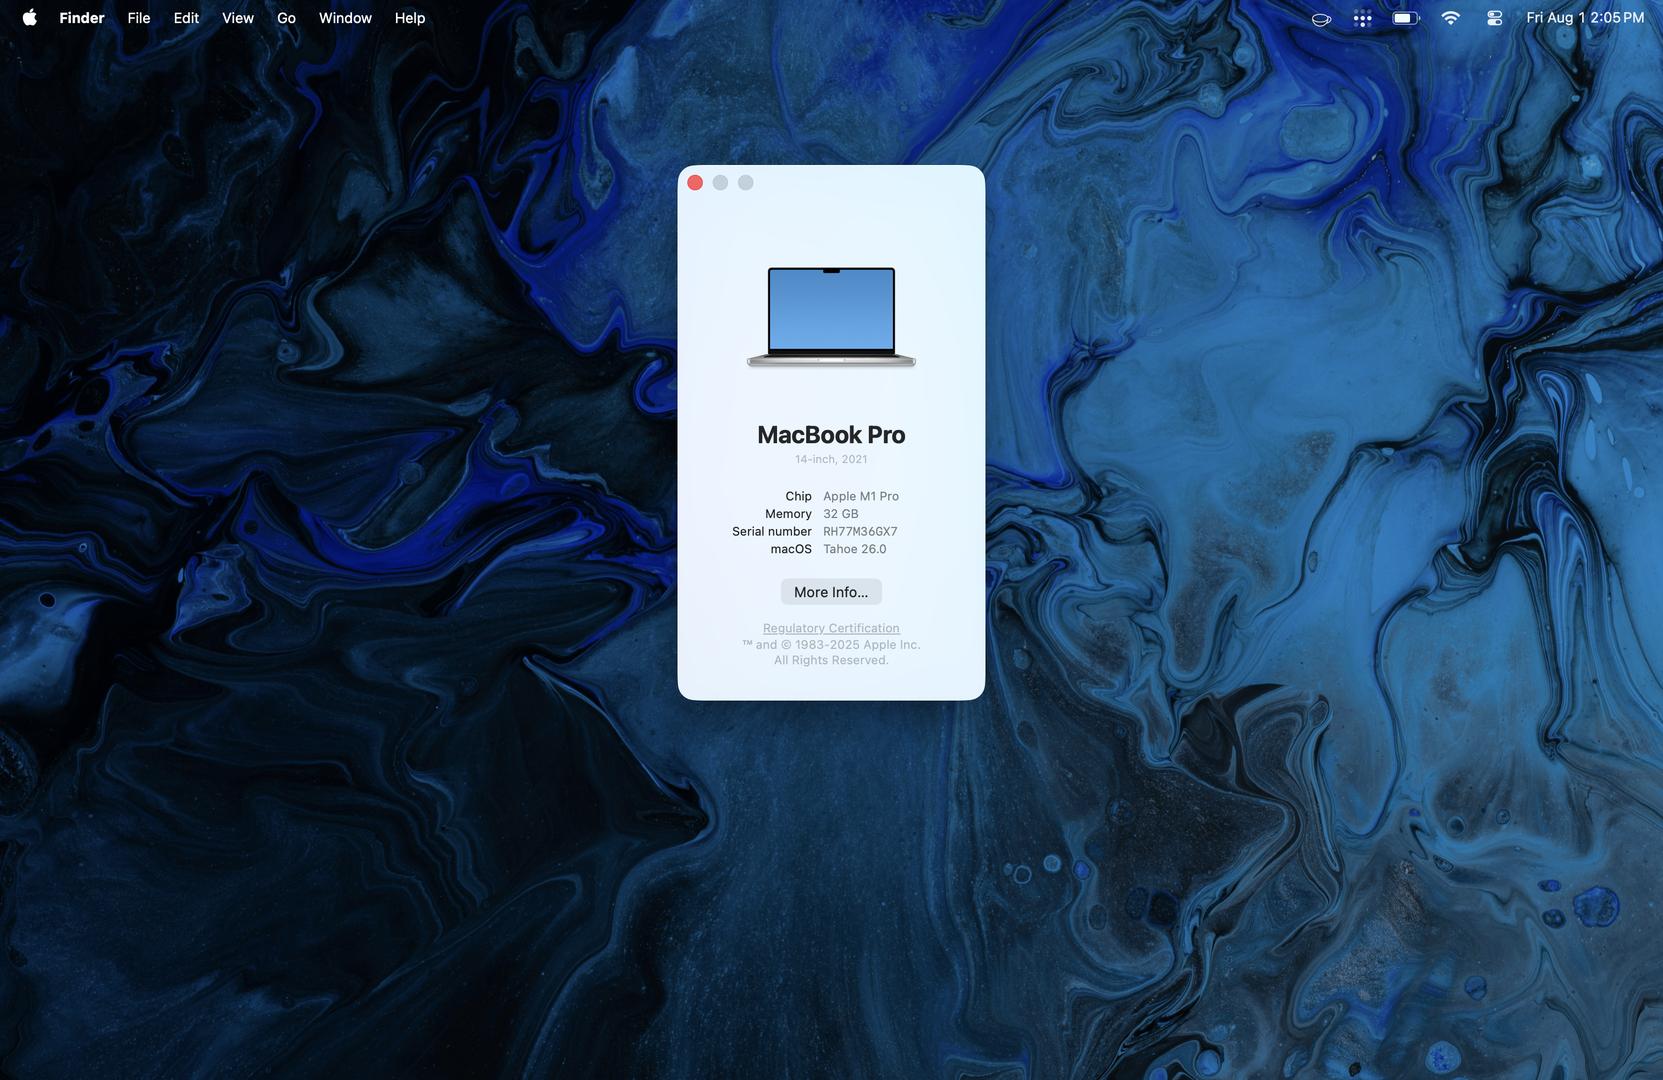Select the 'Apple M1 Pro' chip value
The height and width of the screenshot is (1080, 1663).
point(861,496)
